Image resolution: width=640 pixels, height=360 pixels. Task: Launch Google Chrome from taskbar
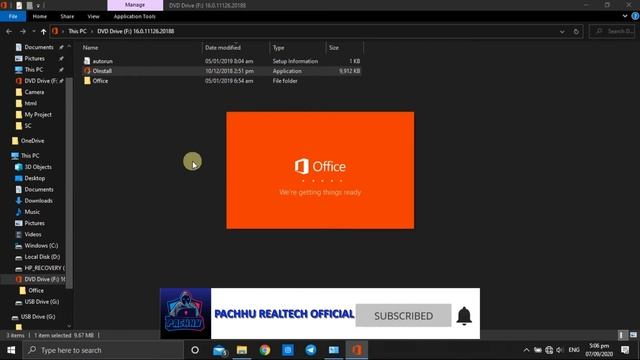pos(265,350)
